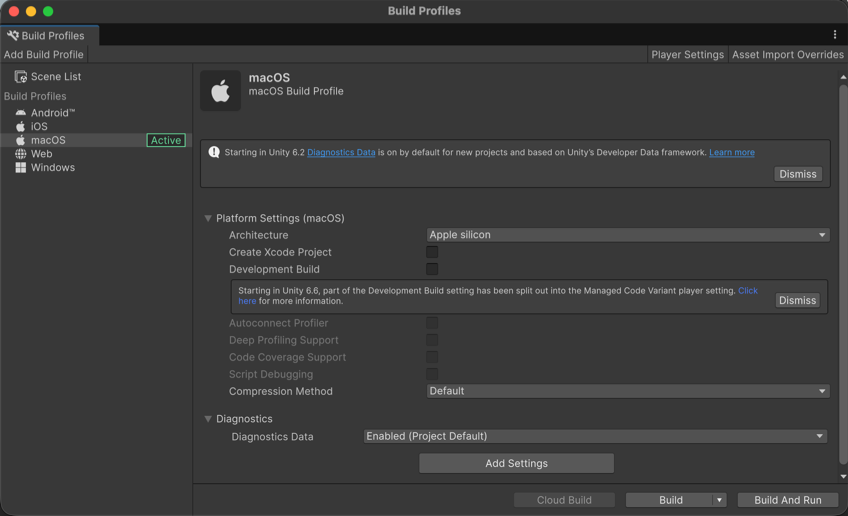Image resolution: width=848 pixels, height=516 pixels.
Task: Open the Compression Method dropdown
Action: (627, 391)
